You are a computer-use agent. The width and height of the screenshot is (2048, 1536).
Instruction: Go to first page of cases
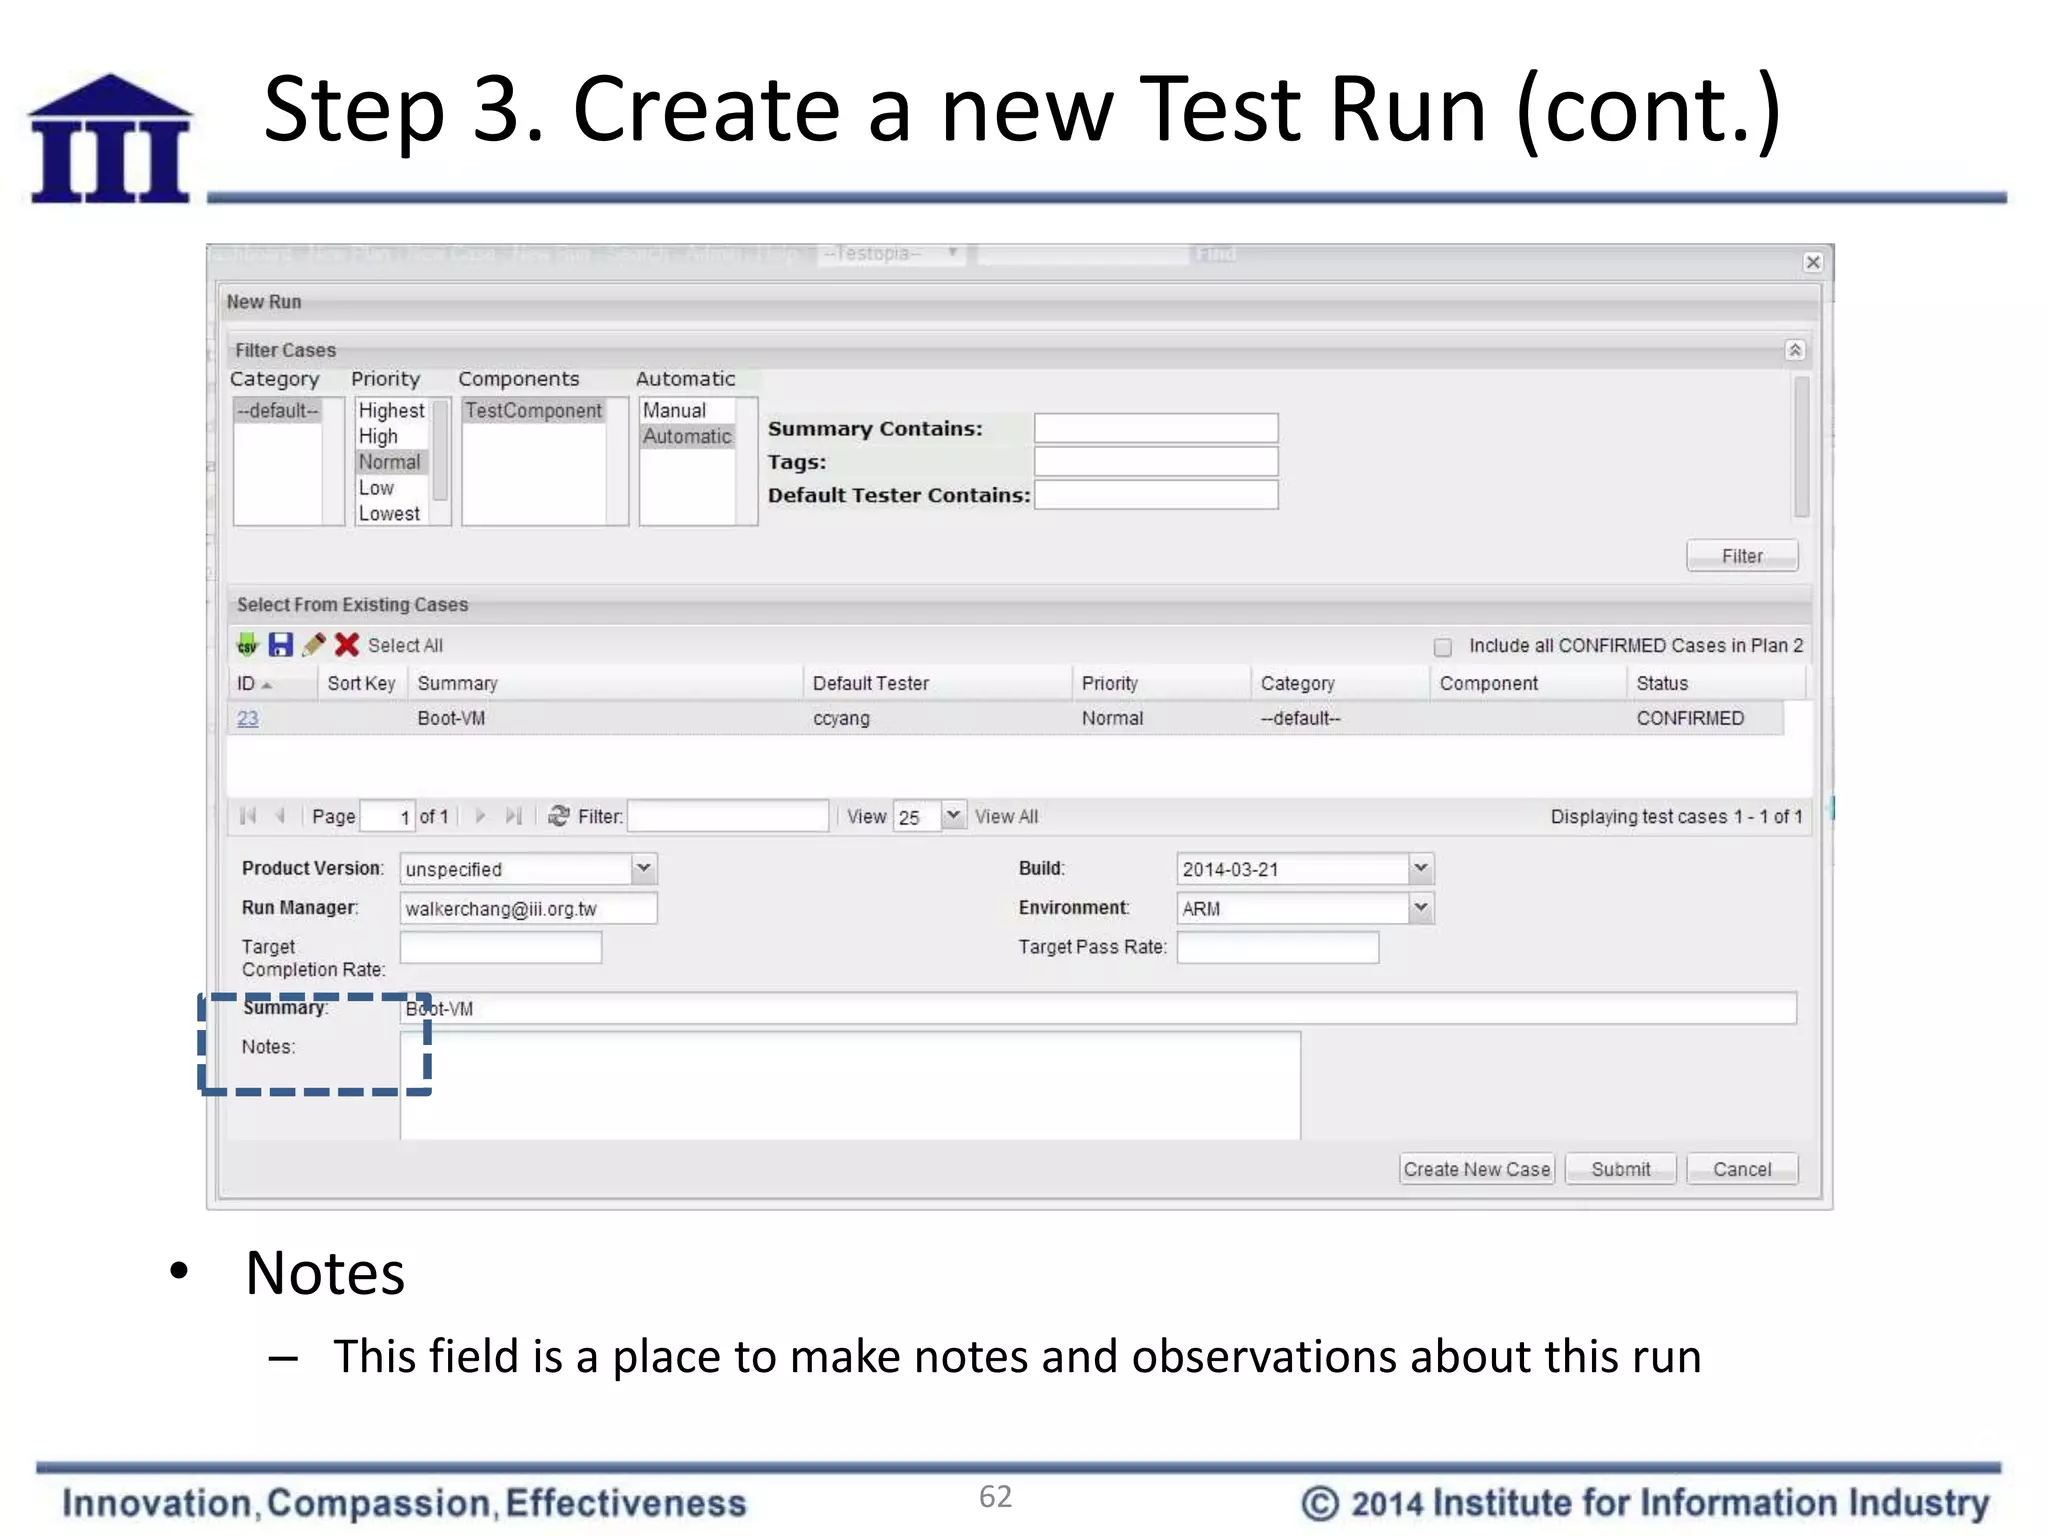(x=248, y=816)
